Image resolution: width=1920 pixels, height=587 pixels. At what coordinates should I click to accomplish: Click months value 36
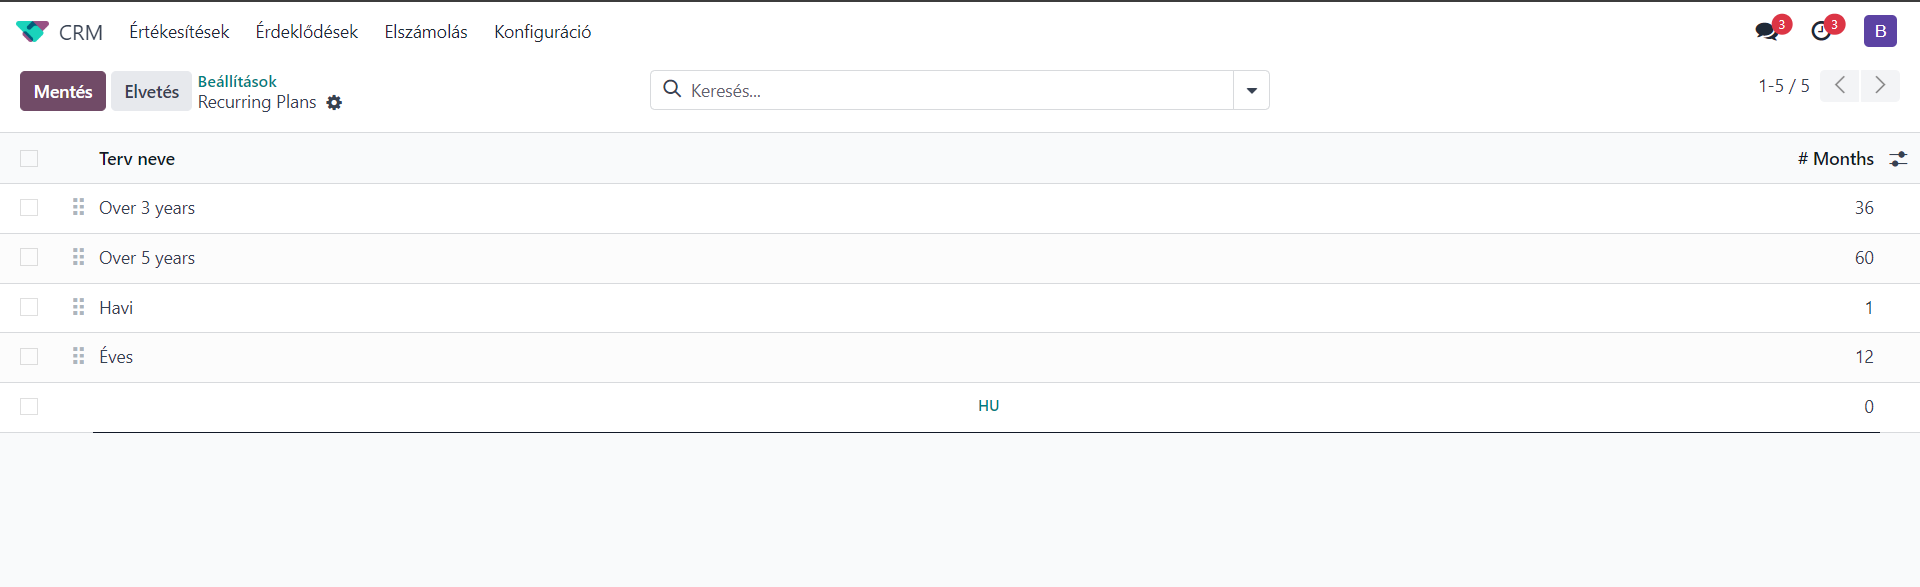pyautogui.click(x=1864, y=208)
